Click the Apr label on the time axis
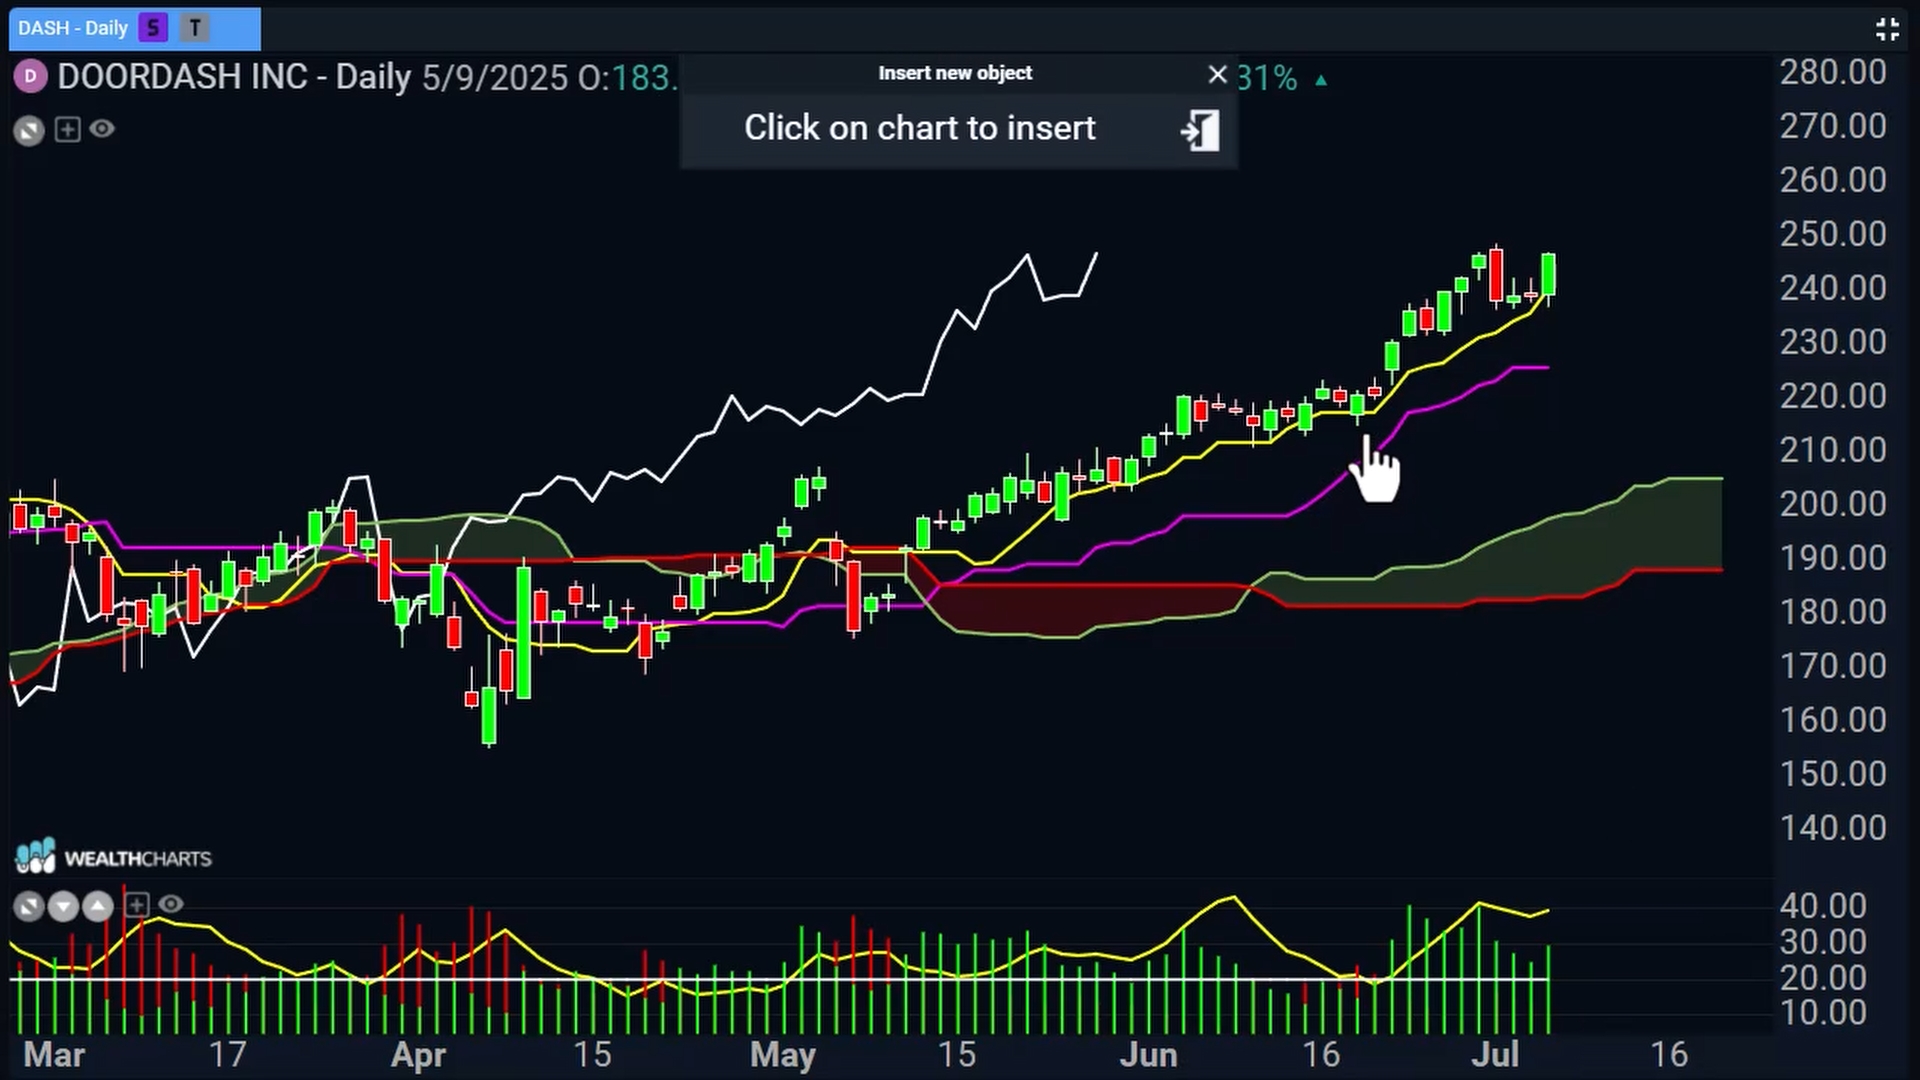The image size is (1920, 1080). [x=418, y=1055]
